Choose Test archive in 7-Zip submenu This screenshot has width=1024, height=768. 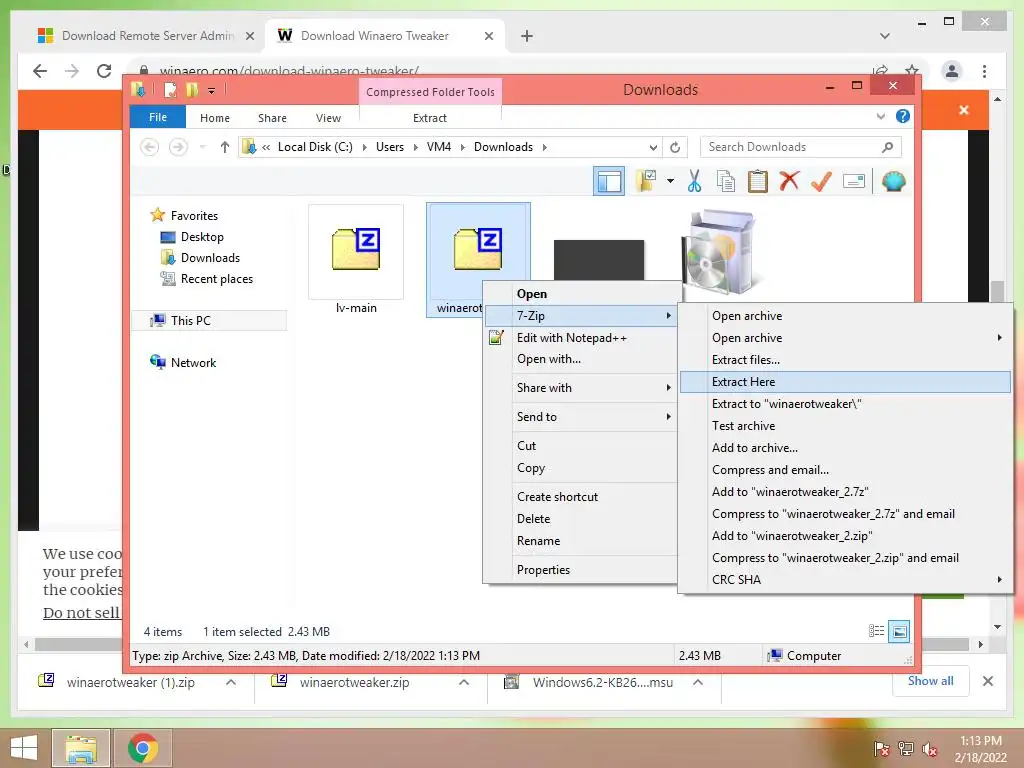[845, 426]
